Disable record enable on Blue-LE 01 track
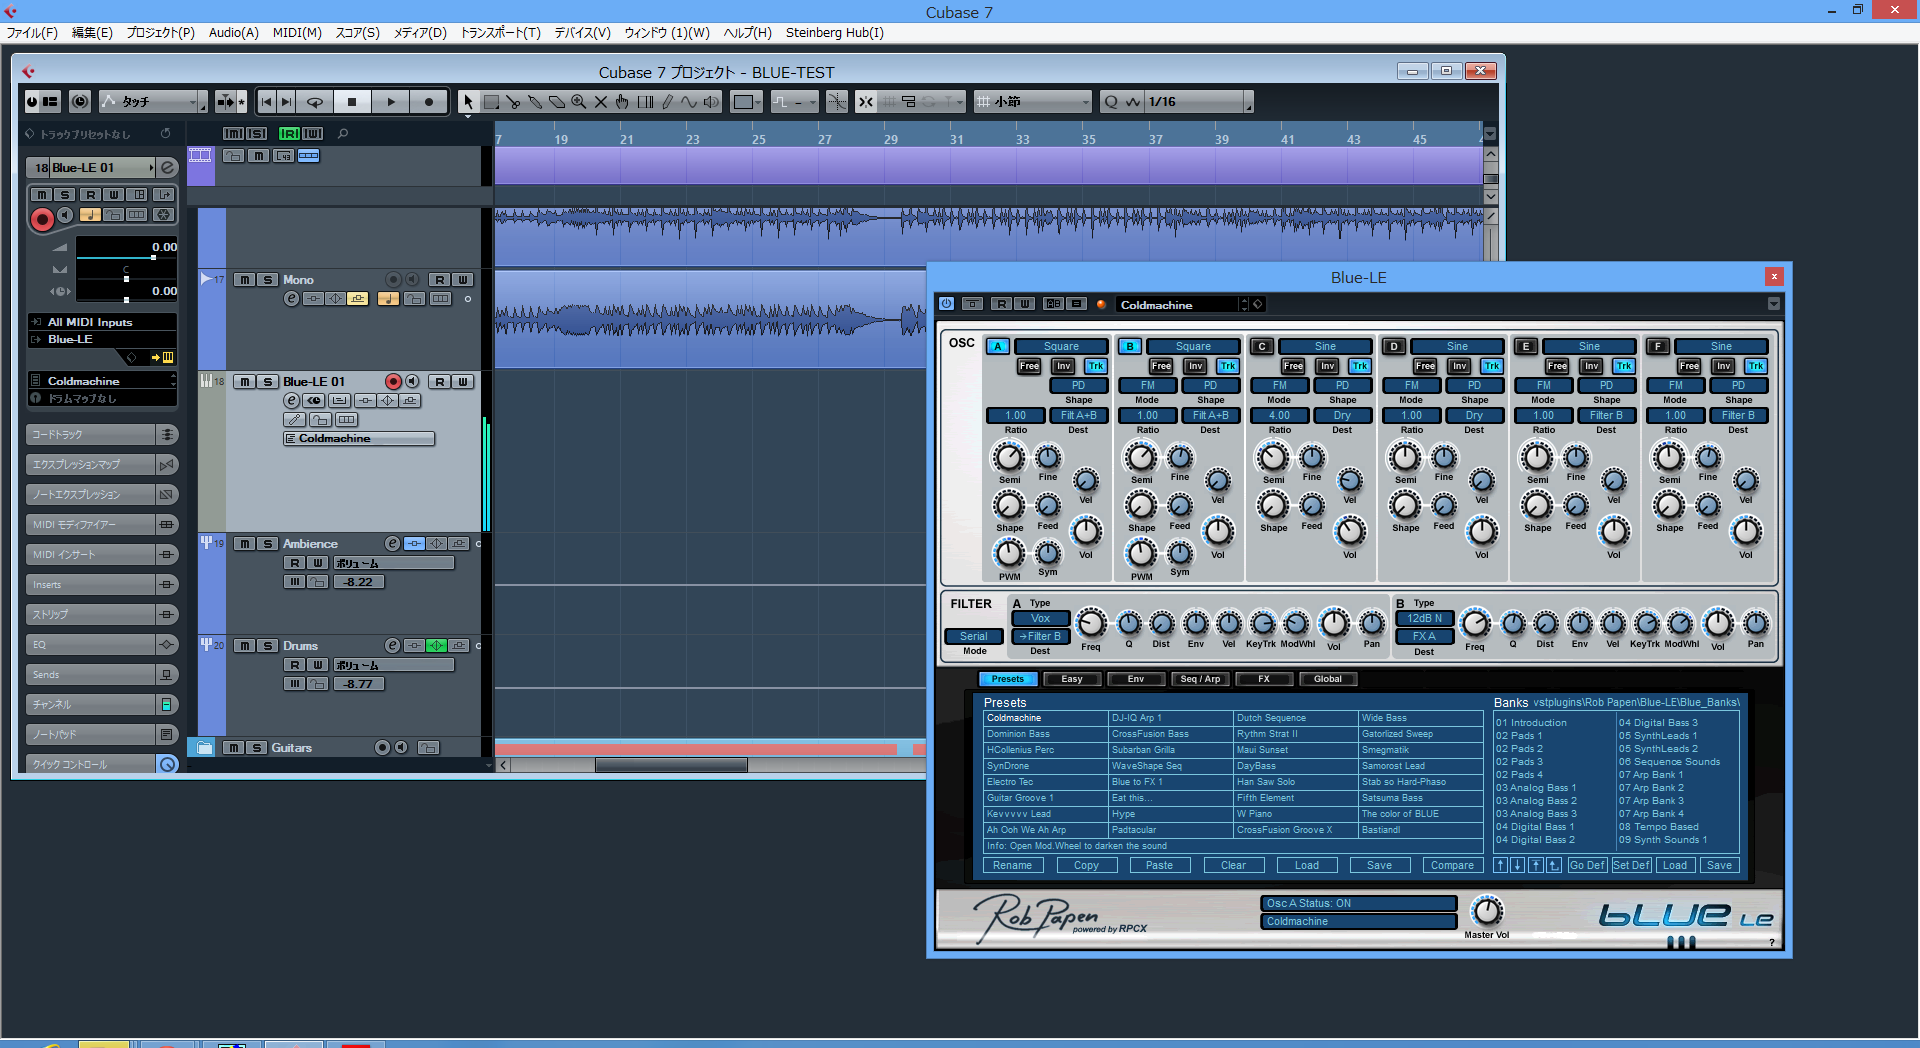Viewport: 1920px width, 1048px height. (393, 382)
